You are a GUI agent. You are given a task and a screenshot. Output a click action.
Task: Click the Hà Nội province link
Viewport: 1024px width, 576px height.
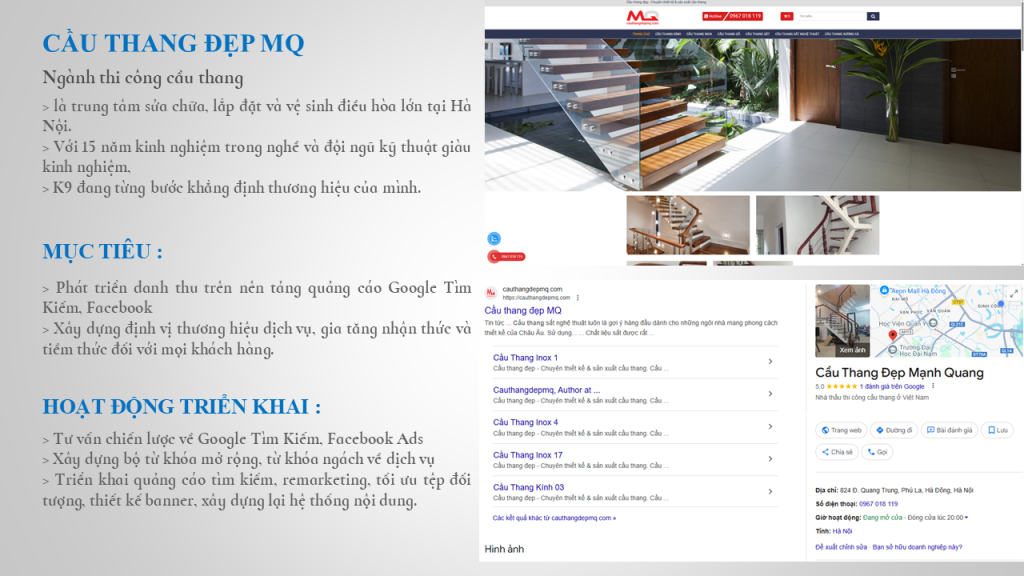[842, 532]
